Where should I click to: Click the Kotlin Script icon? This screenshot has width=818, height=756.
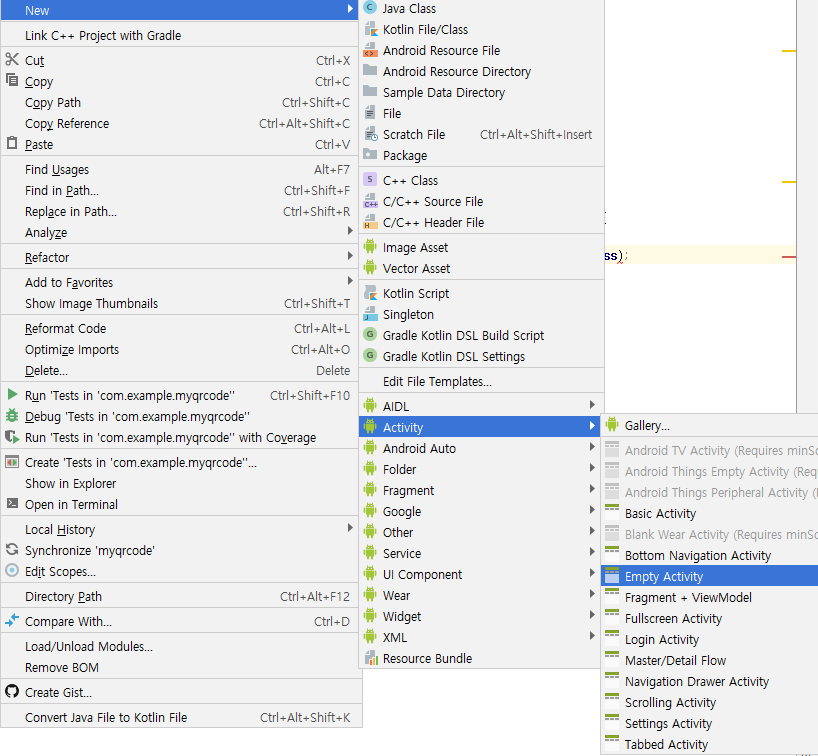click(x=370, y=293)
